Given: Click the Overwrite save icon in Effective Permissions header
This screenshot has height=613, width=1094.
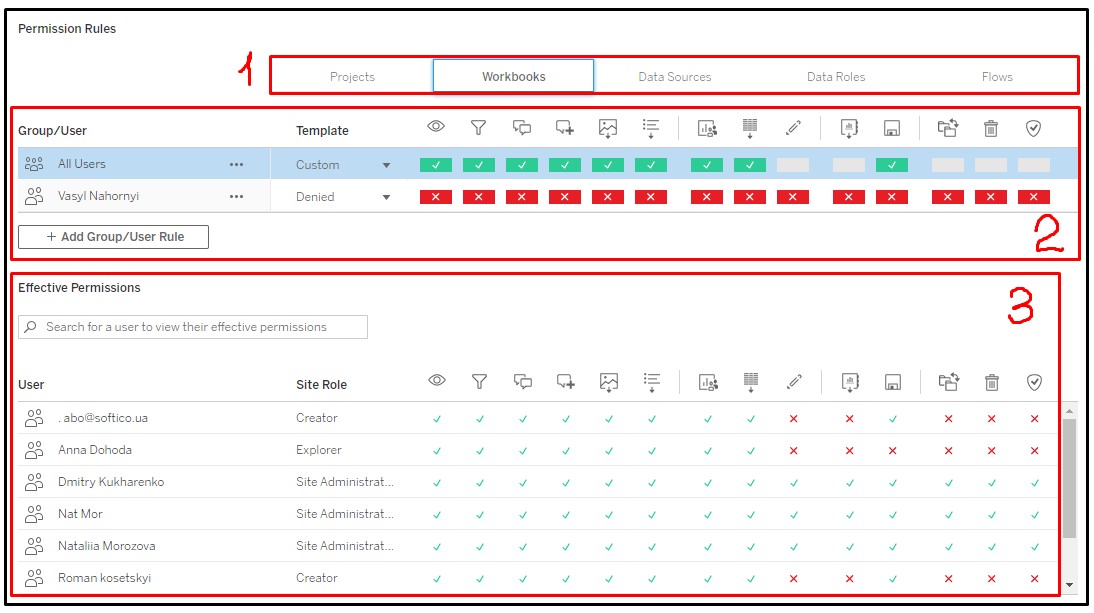Looking at the screenshot, I should 892,382.
